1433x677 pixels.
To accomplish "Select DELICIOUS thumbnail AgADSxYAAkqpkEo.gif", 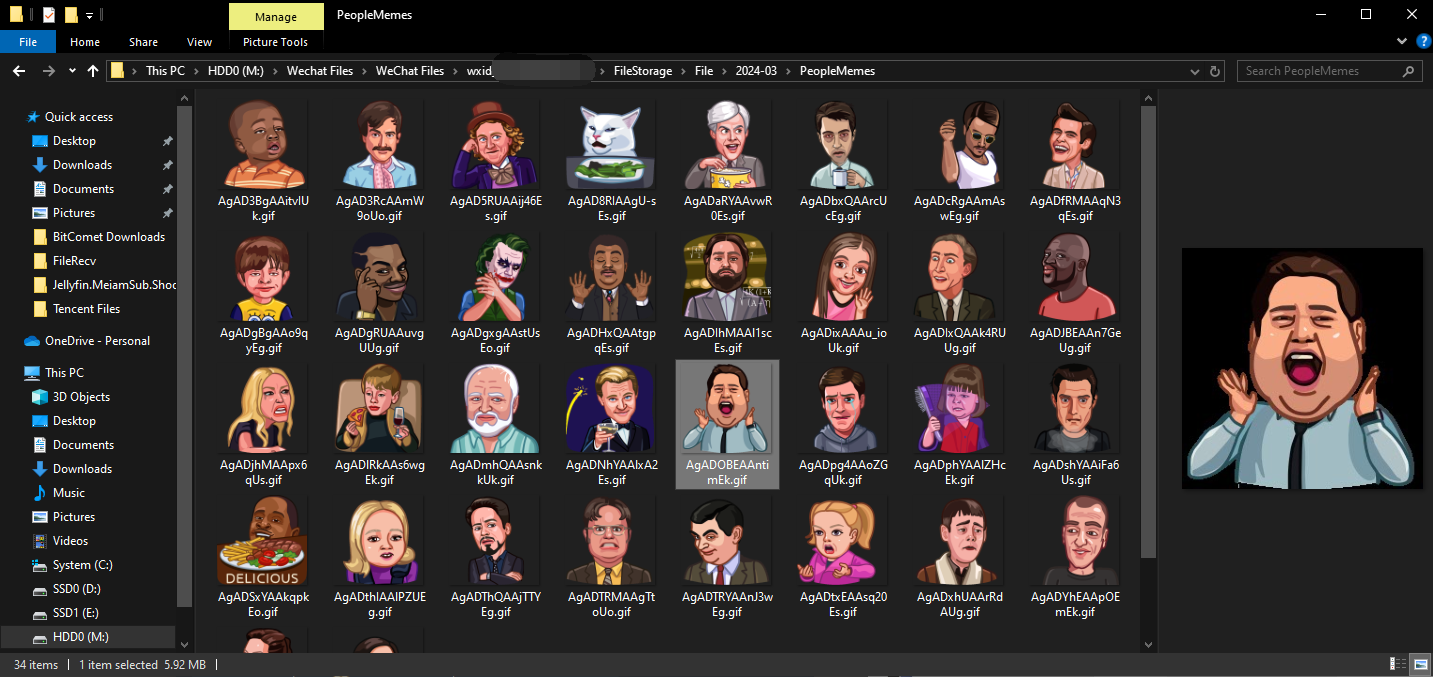I will (263, 557).
